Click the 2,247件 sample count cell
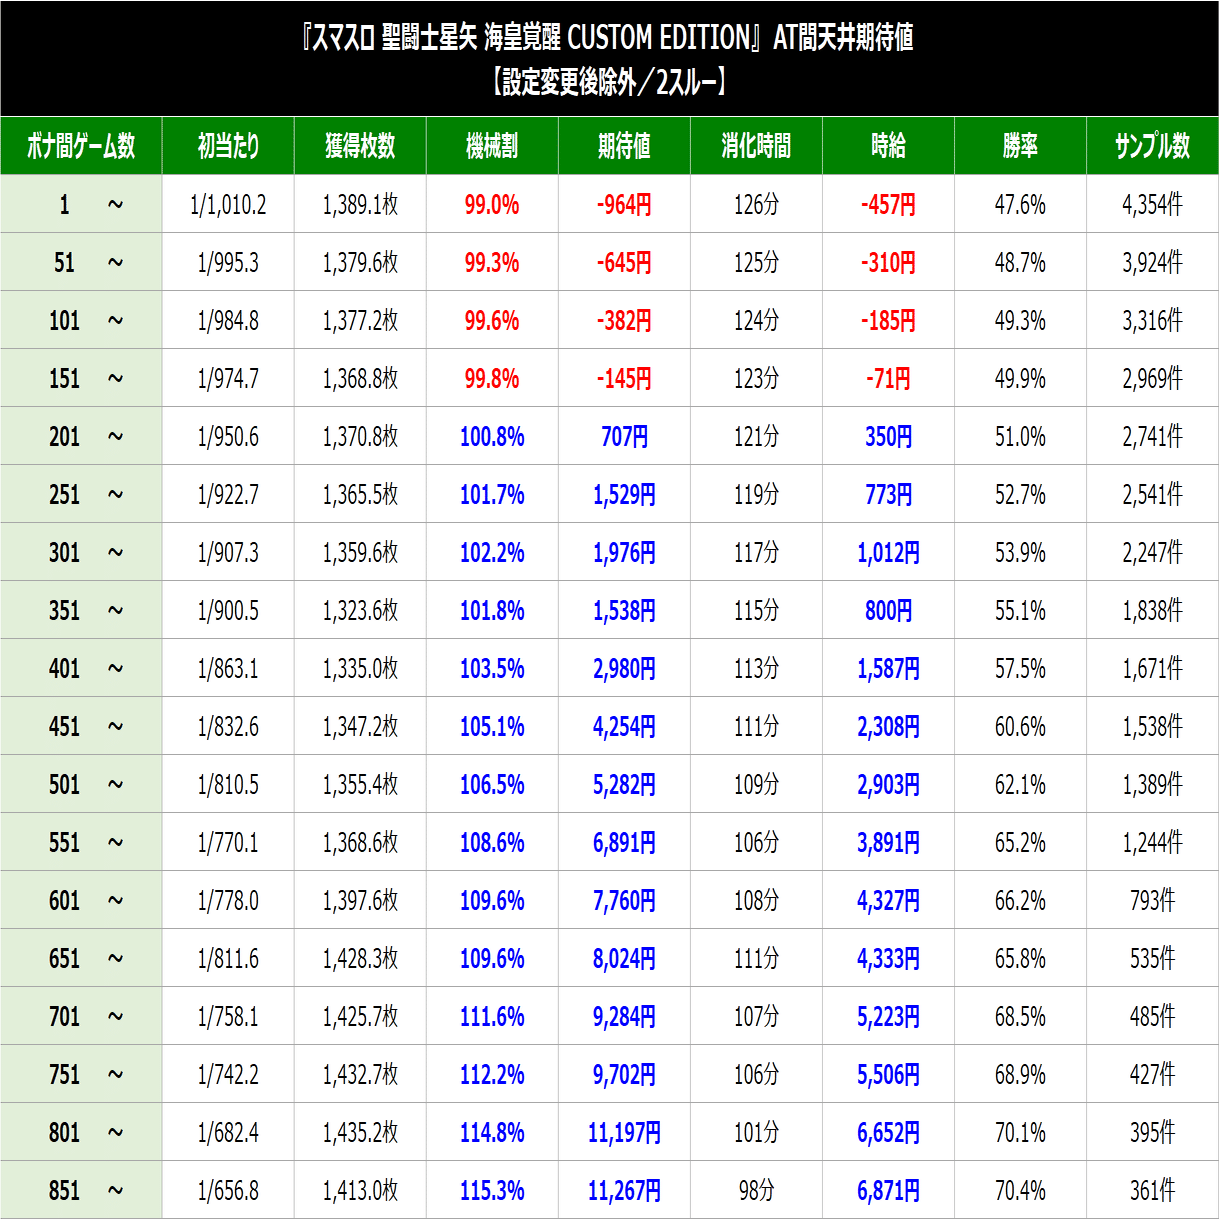 pos(1152,553)
